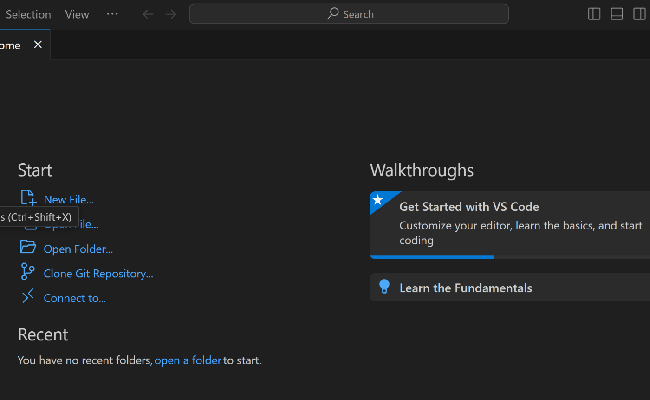This screenshot has width=650, height=400.
Task: Select the Connect to... link
Action: (75, 298)
